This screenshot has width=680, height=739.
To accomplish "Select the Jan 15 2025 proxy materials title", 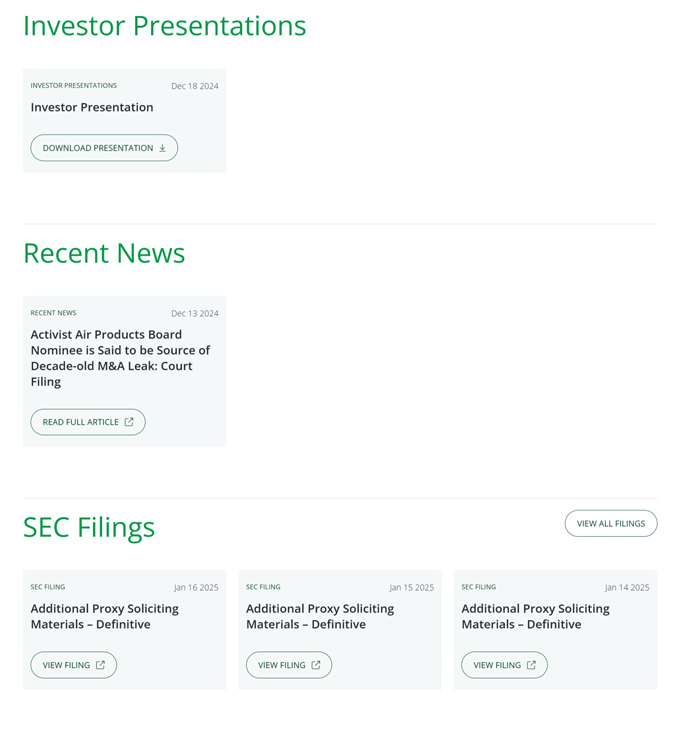I will [x=320, y=616].
